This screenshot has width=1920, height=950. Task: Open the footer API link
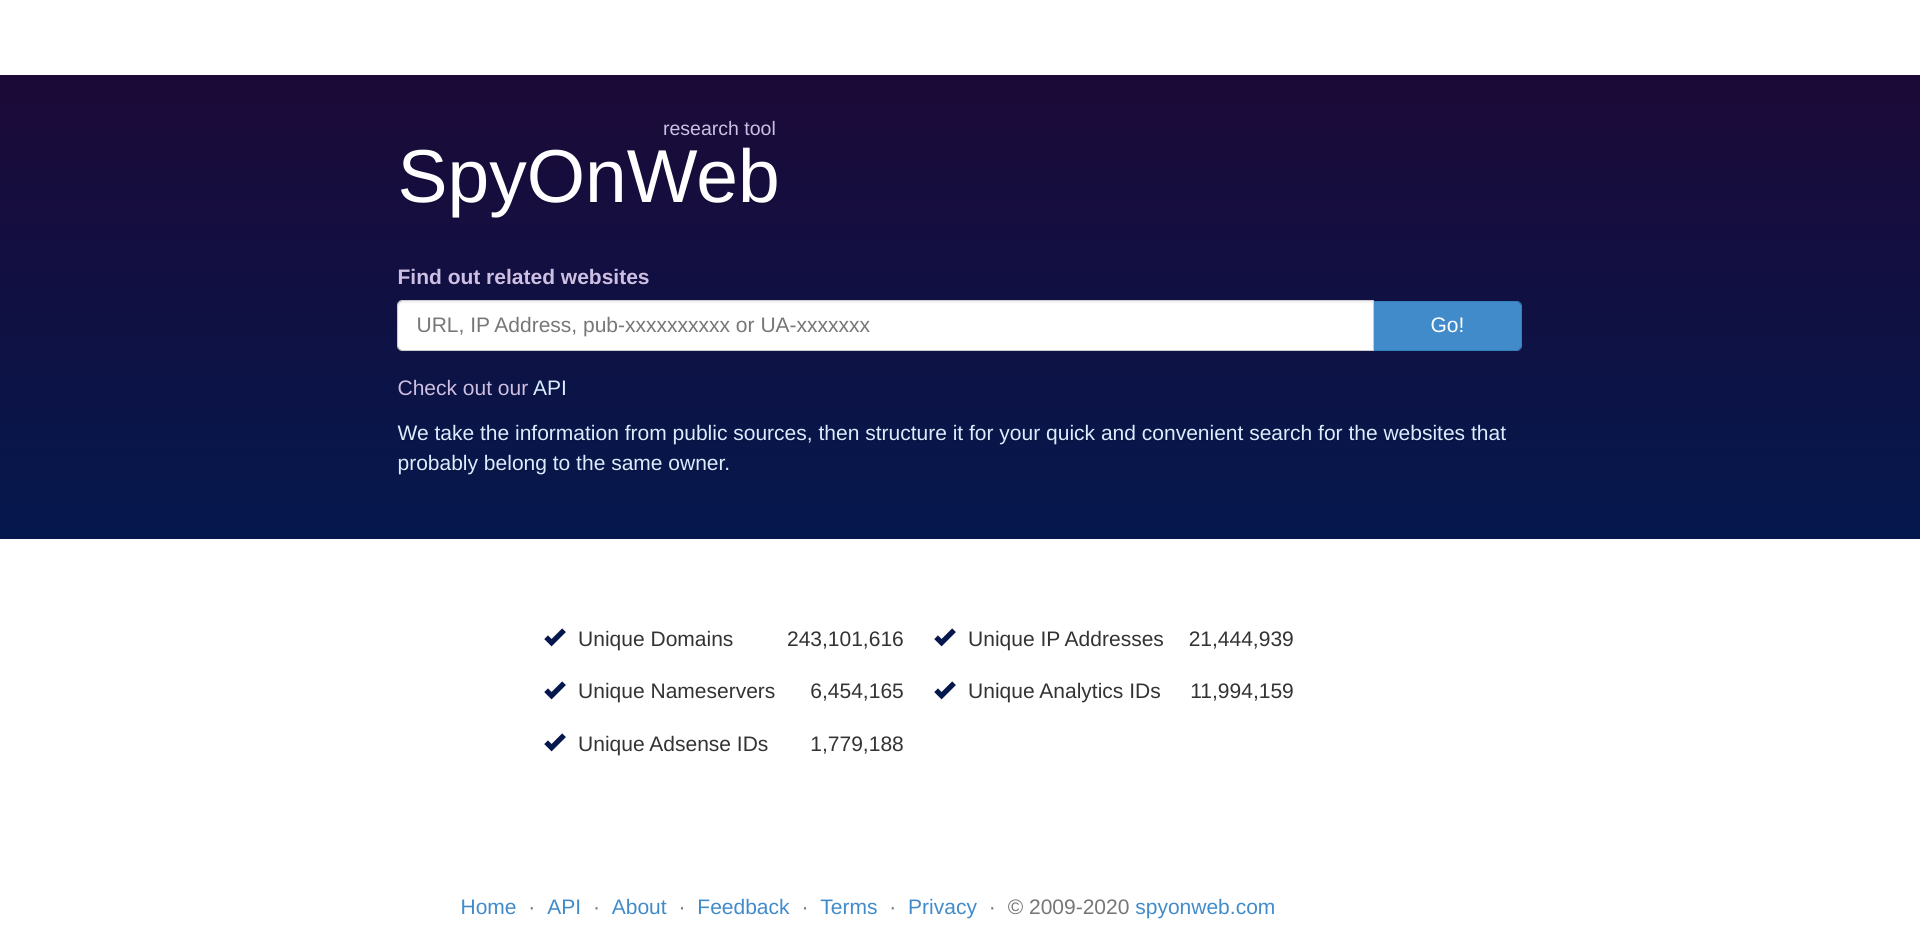[x=564, y=907]
